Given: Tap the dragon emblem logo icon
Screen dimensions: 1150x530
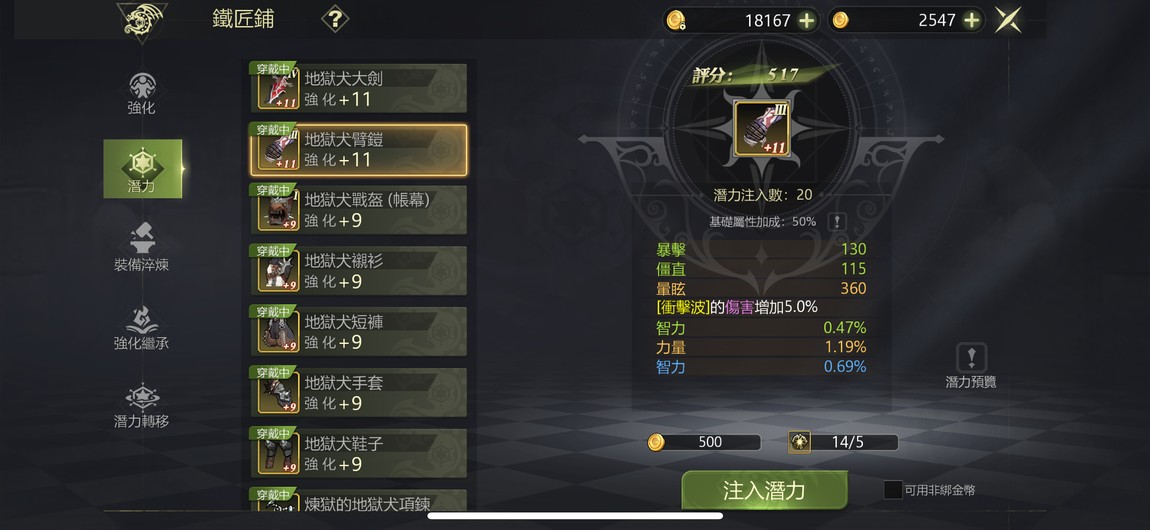Looking at the screenshot, I should (x=142, y=21).
